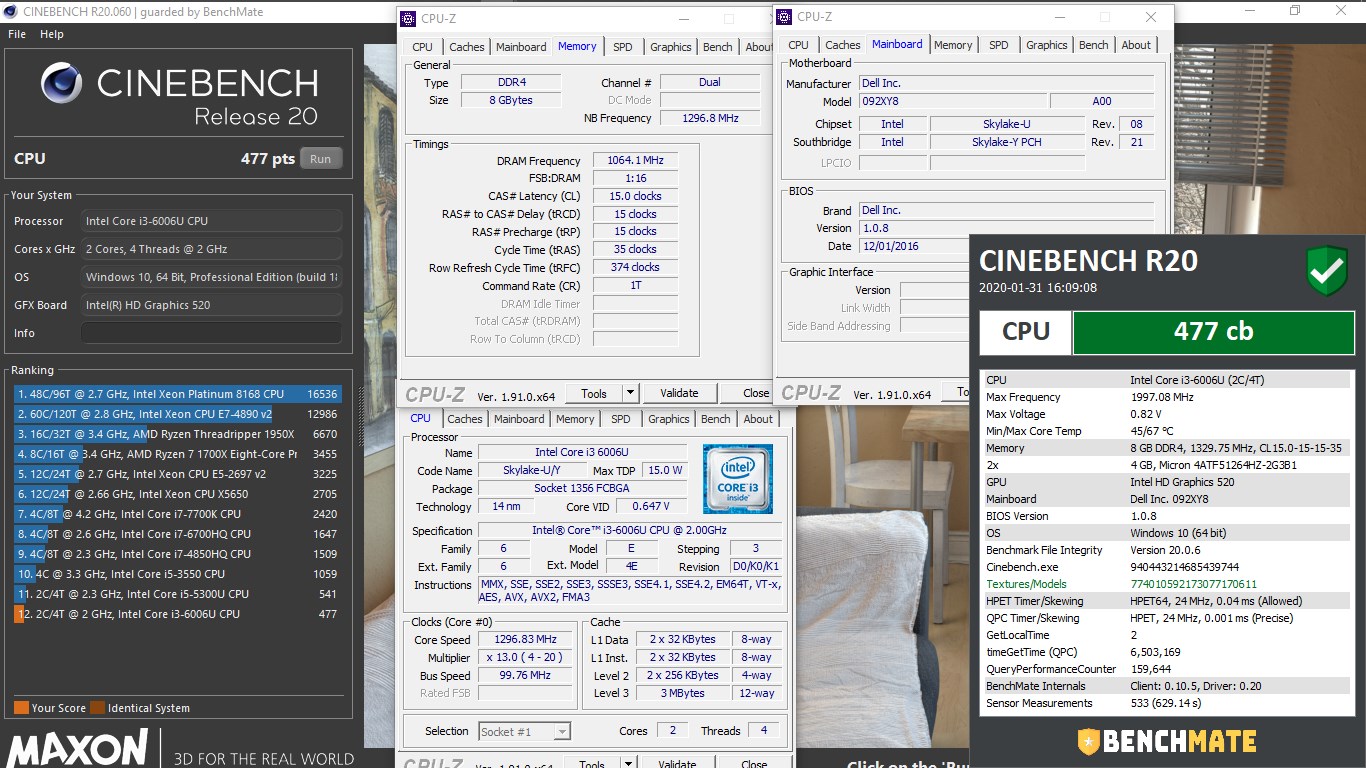The width and height of the screenshot is (1366, 768).
Task: Minimize the CPU-Z Memory window
Action: 683,19
